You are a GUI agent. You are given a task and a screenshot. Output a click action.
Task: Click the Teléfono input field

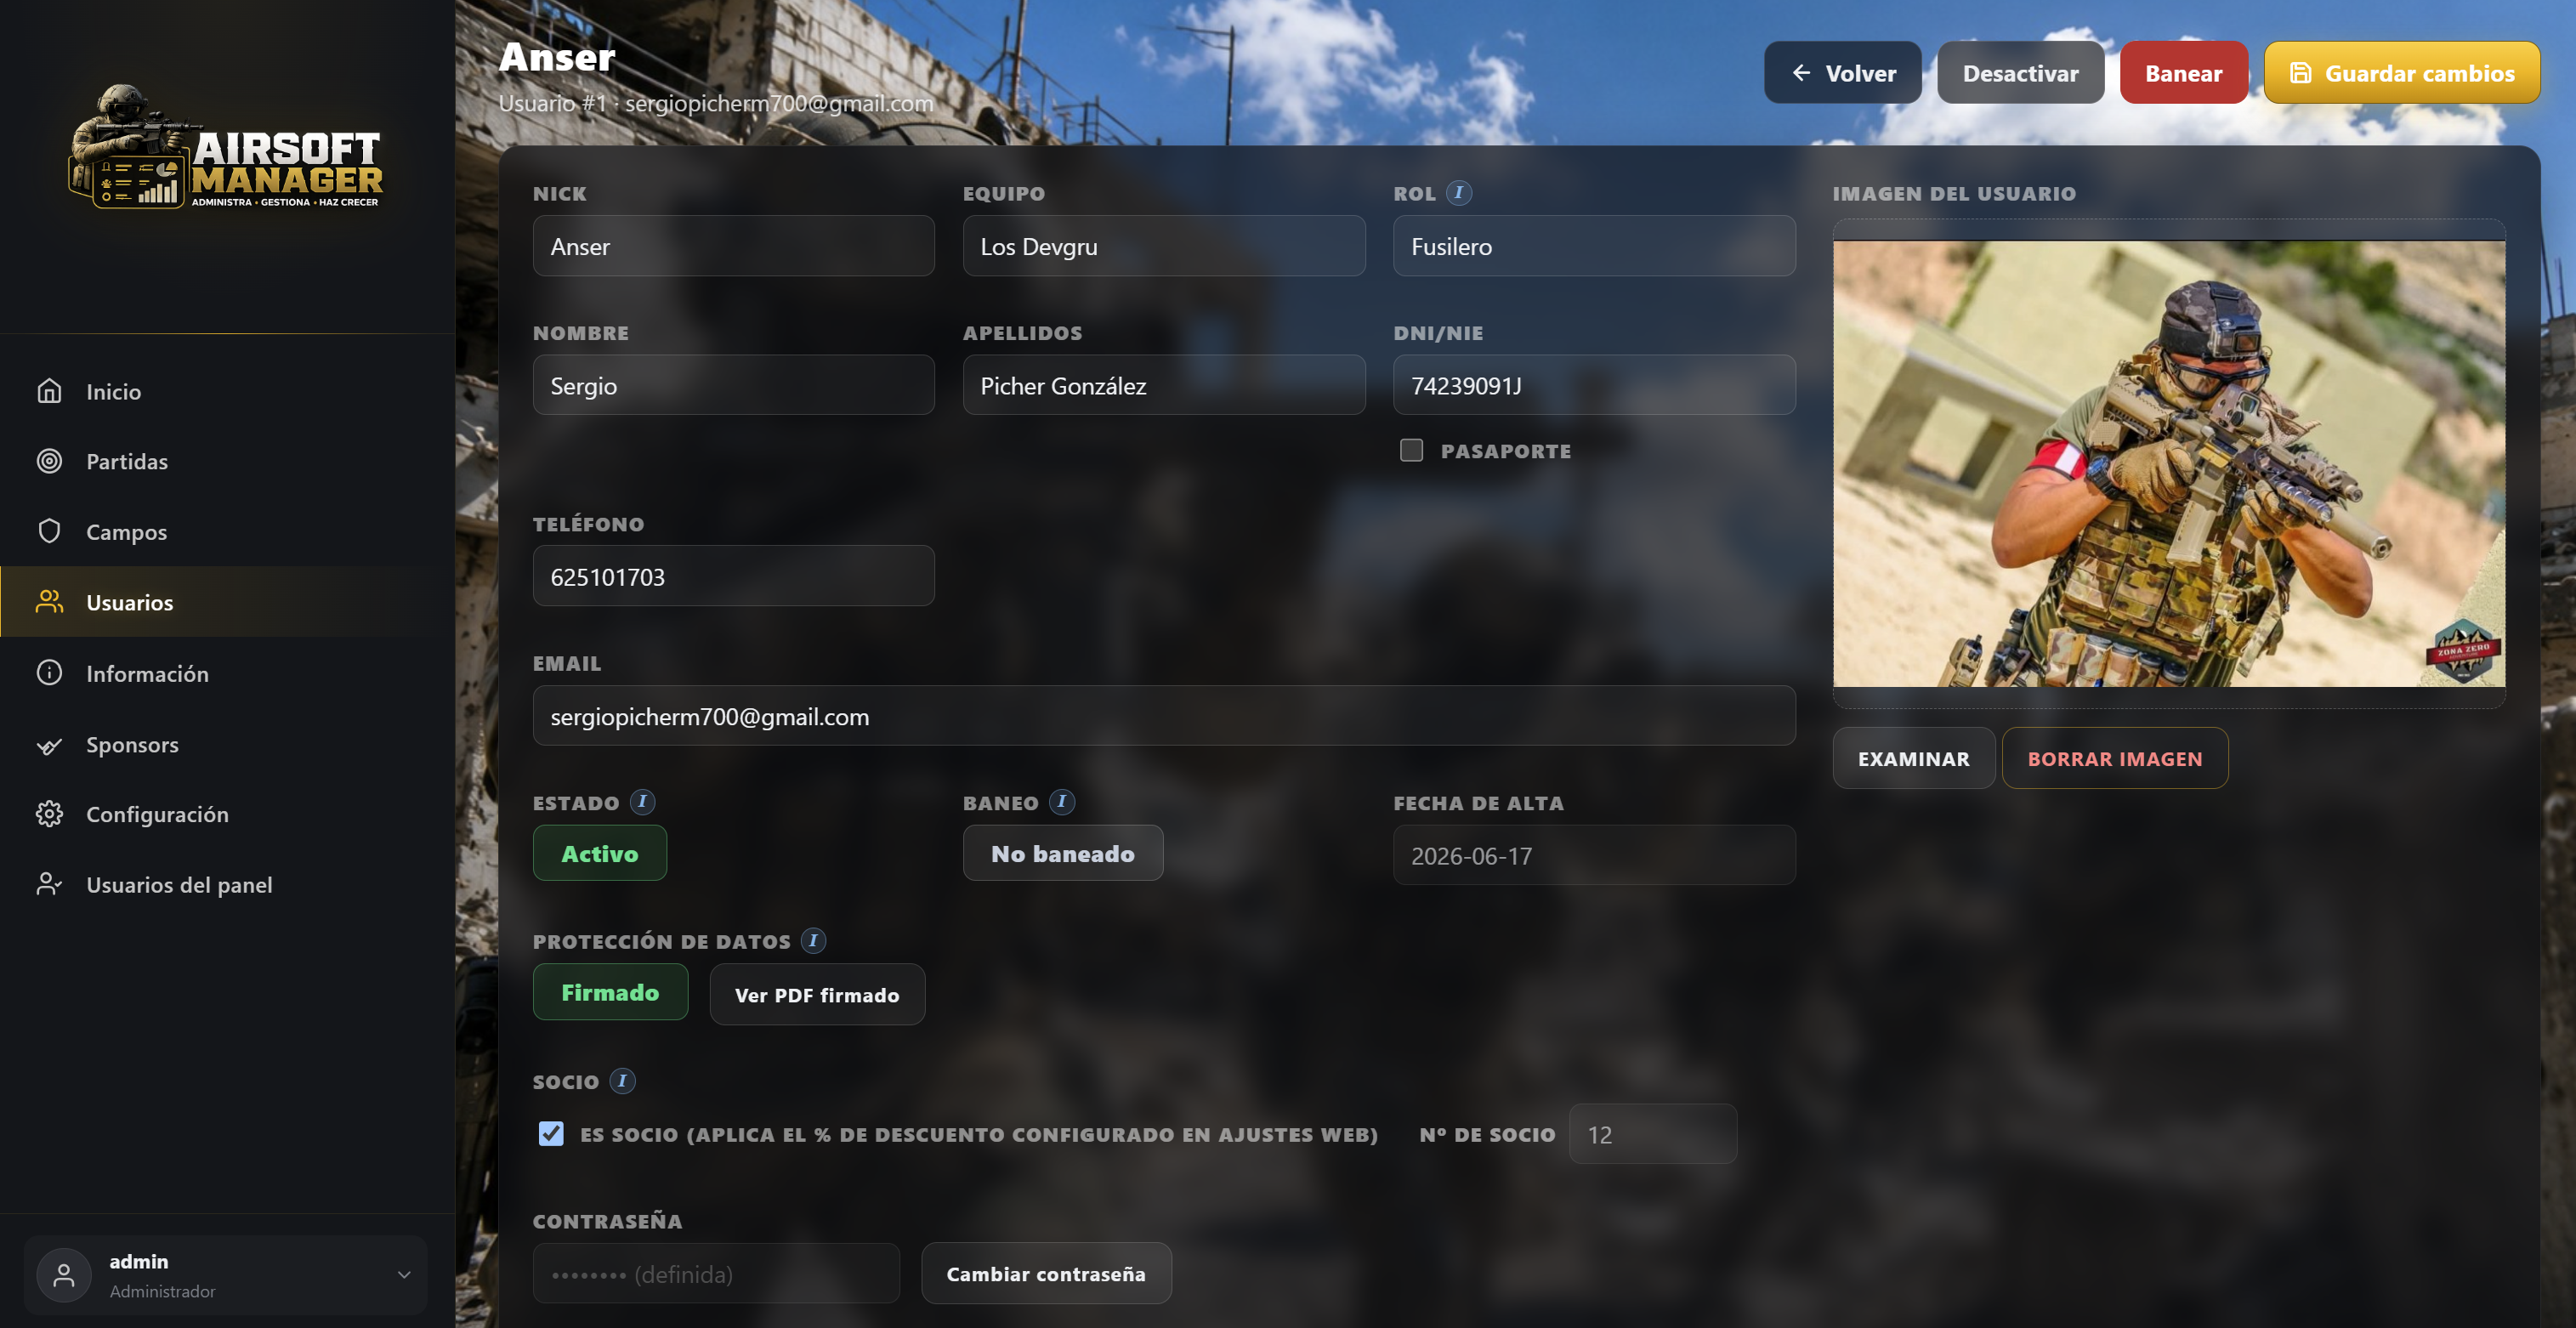[733, 576]
